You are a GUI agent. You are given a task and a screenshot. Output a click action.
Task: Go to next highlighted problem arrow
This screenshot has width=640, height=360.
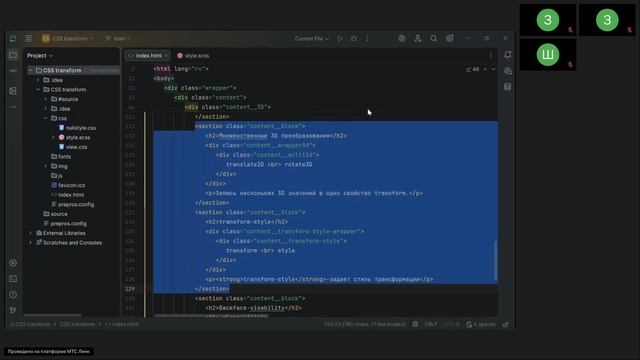493,69
